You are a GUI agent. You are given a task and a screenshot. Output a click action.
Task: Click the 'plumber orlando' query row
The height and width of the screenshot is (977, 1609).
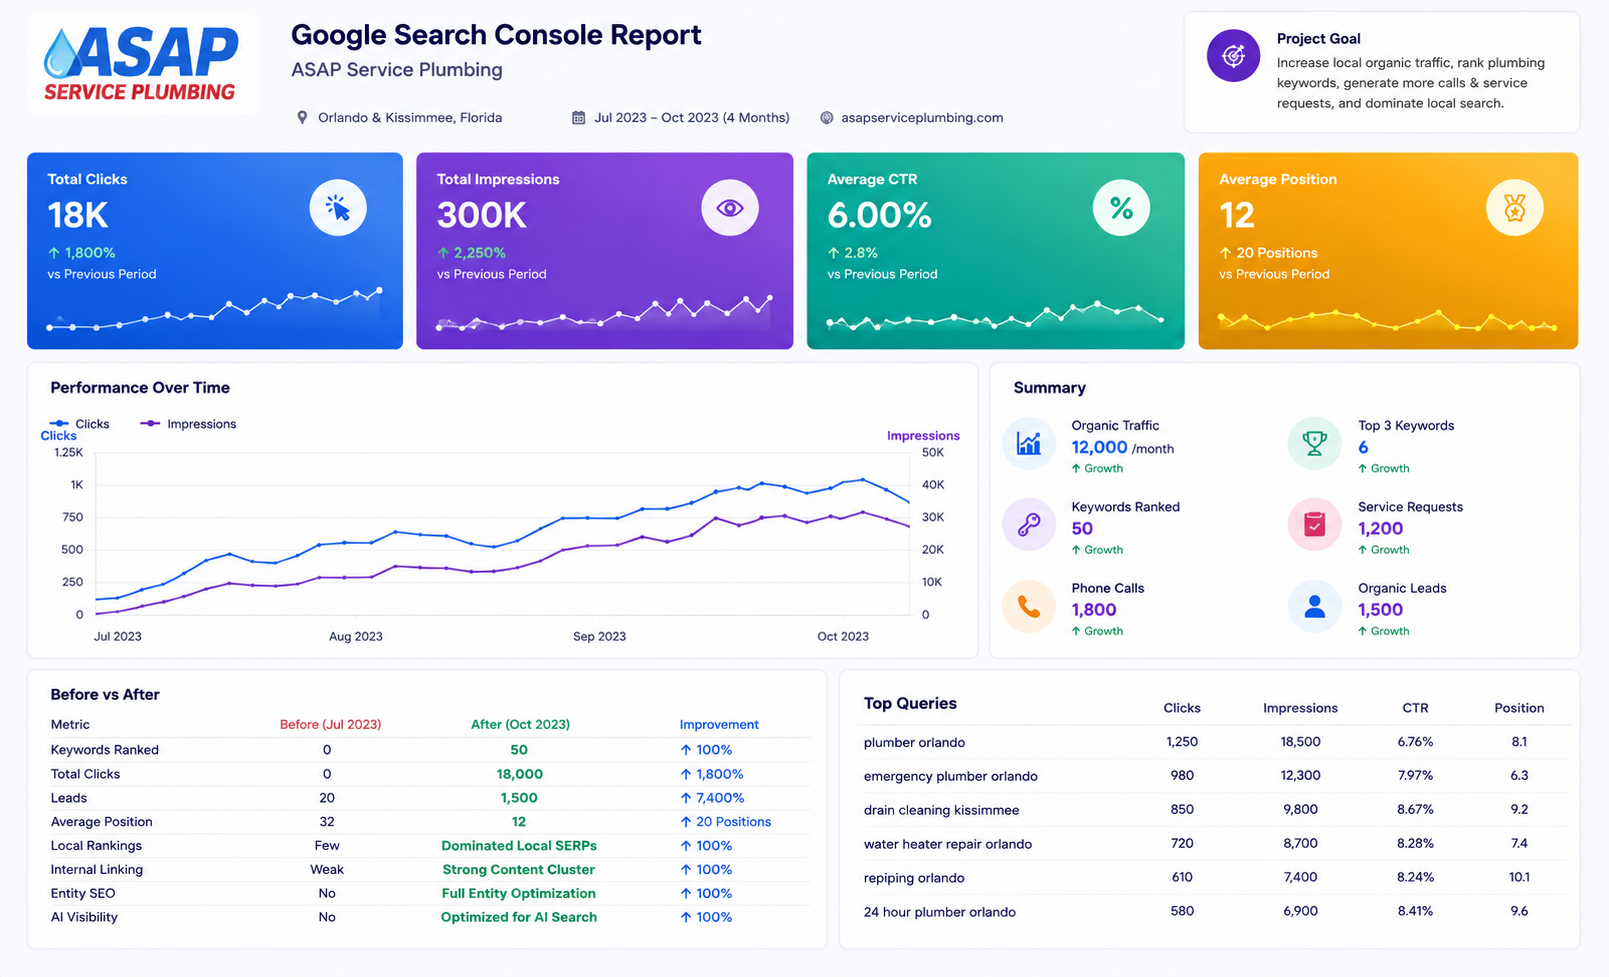pyautogui.click(x=1216, y=742)
